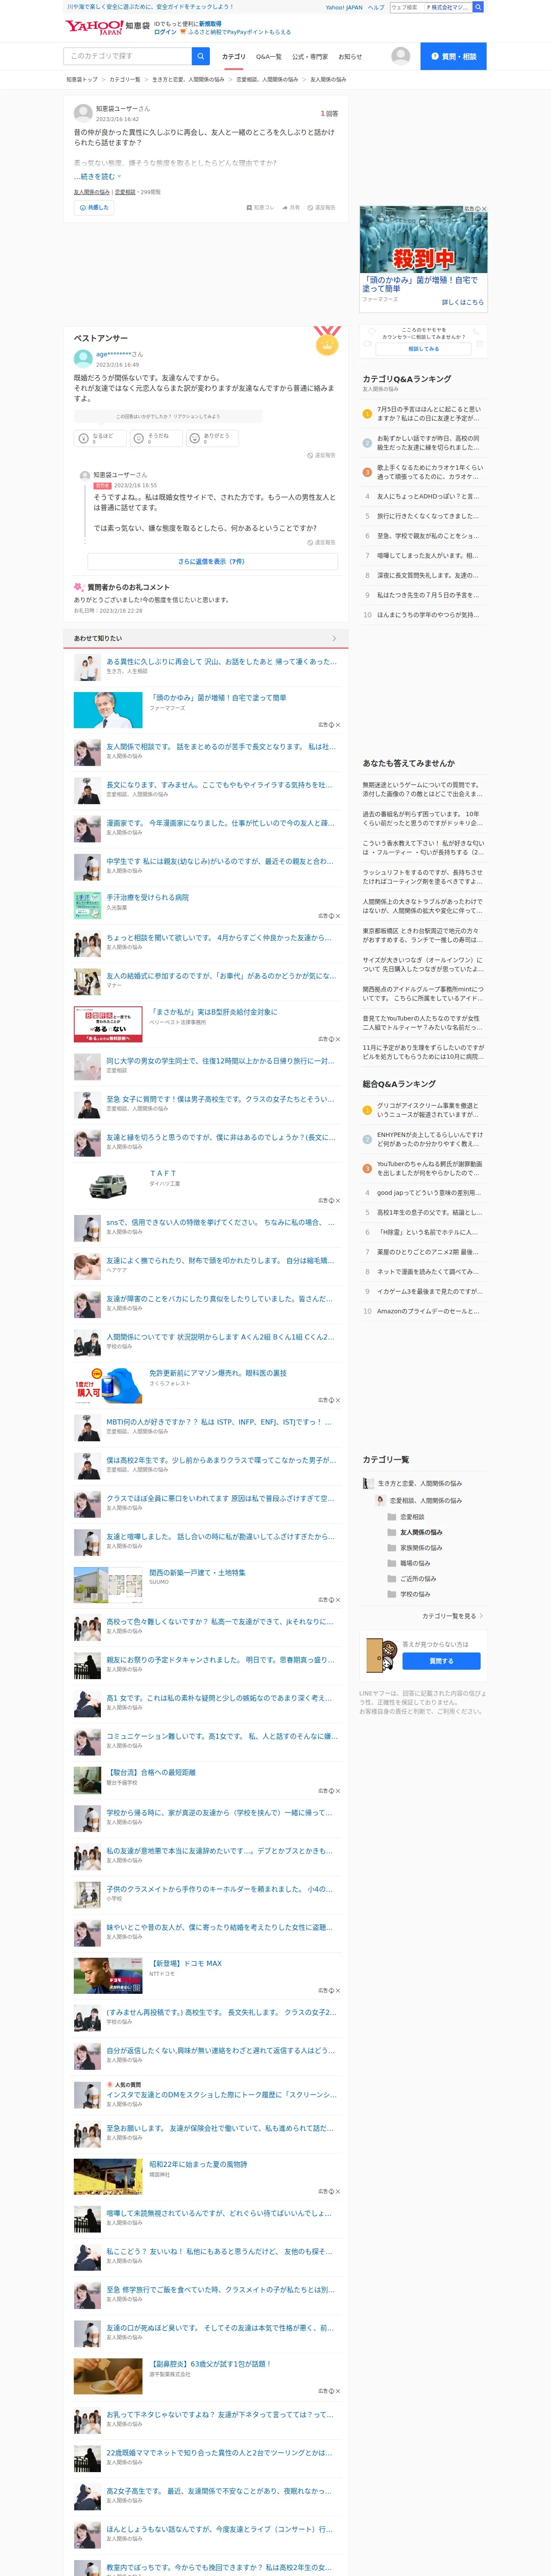Open 友人関係の悩み in category list
Screen dimensions: 551x2576
point(421,1532)
